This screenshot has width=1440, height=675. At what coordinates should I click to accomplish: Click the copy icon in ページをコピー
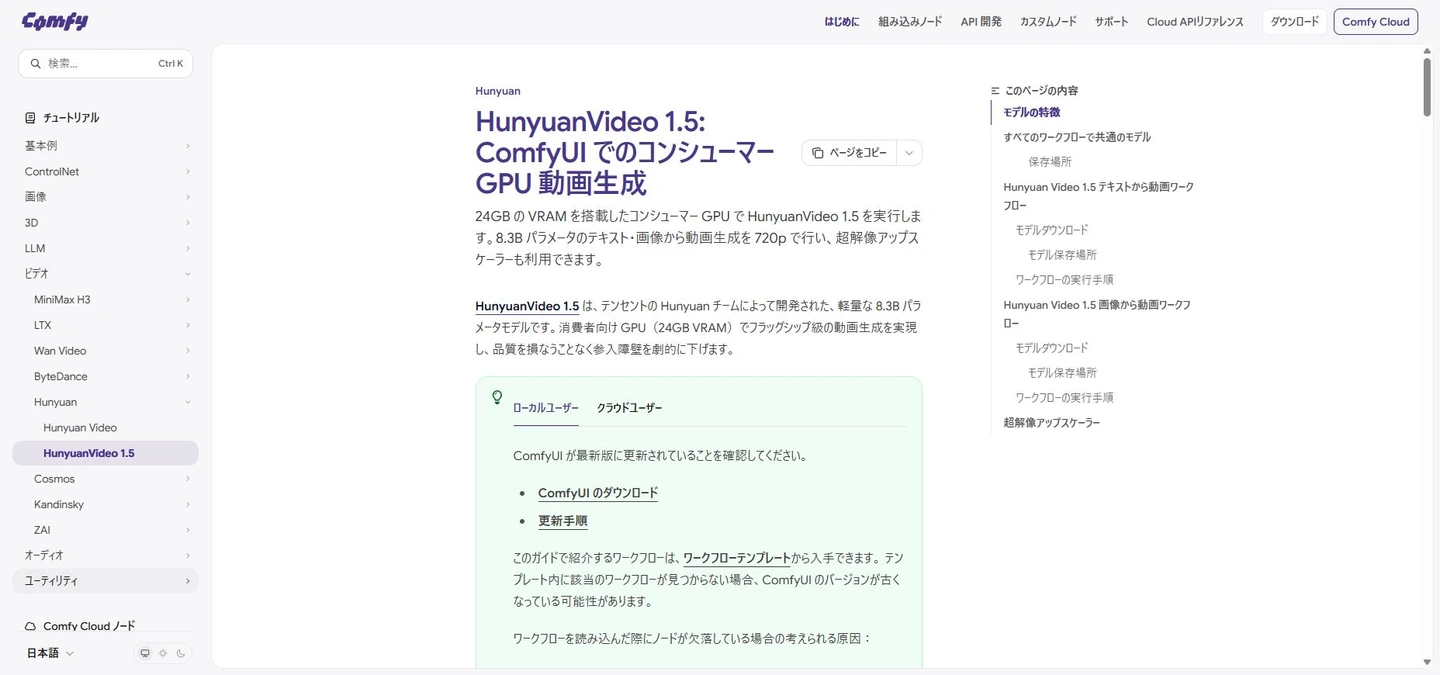(x=817, y=153)
